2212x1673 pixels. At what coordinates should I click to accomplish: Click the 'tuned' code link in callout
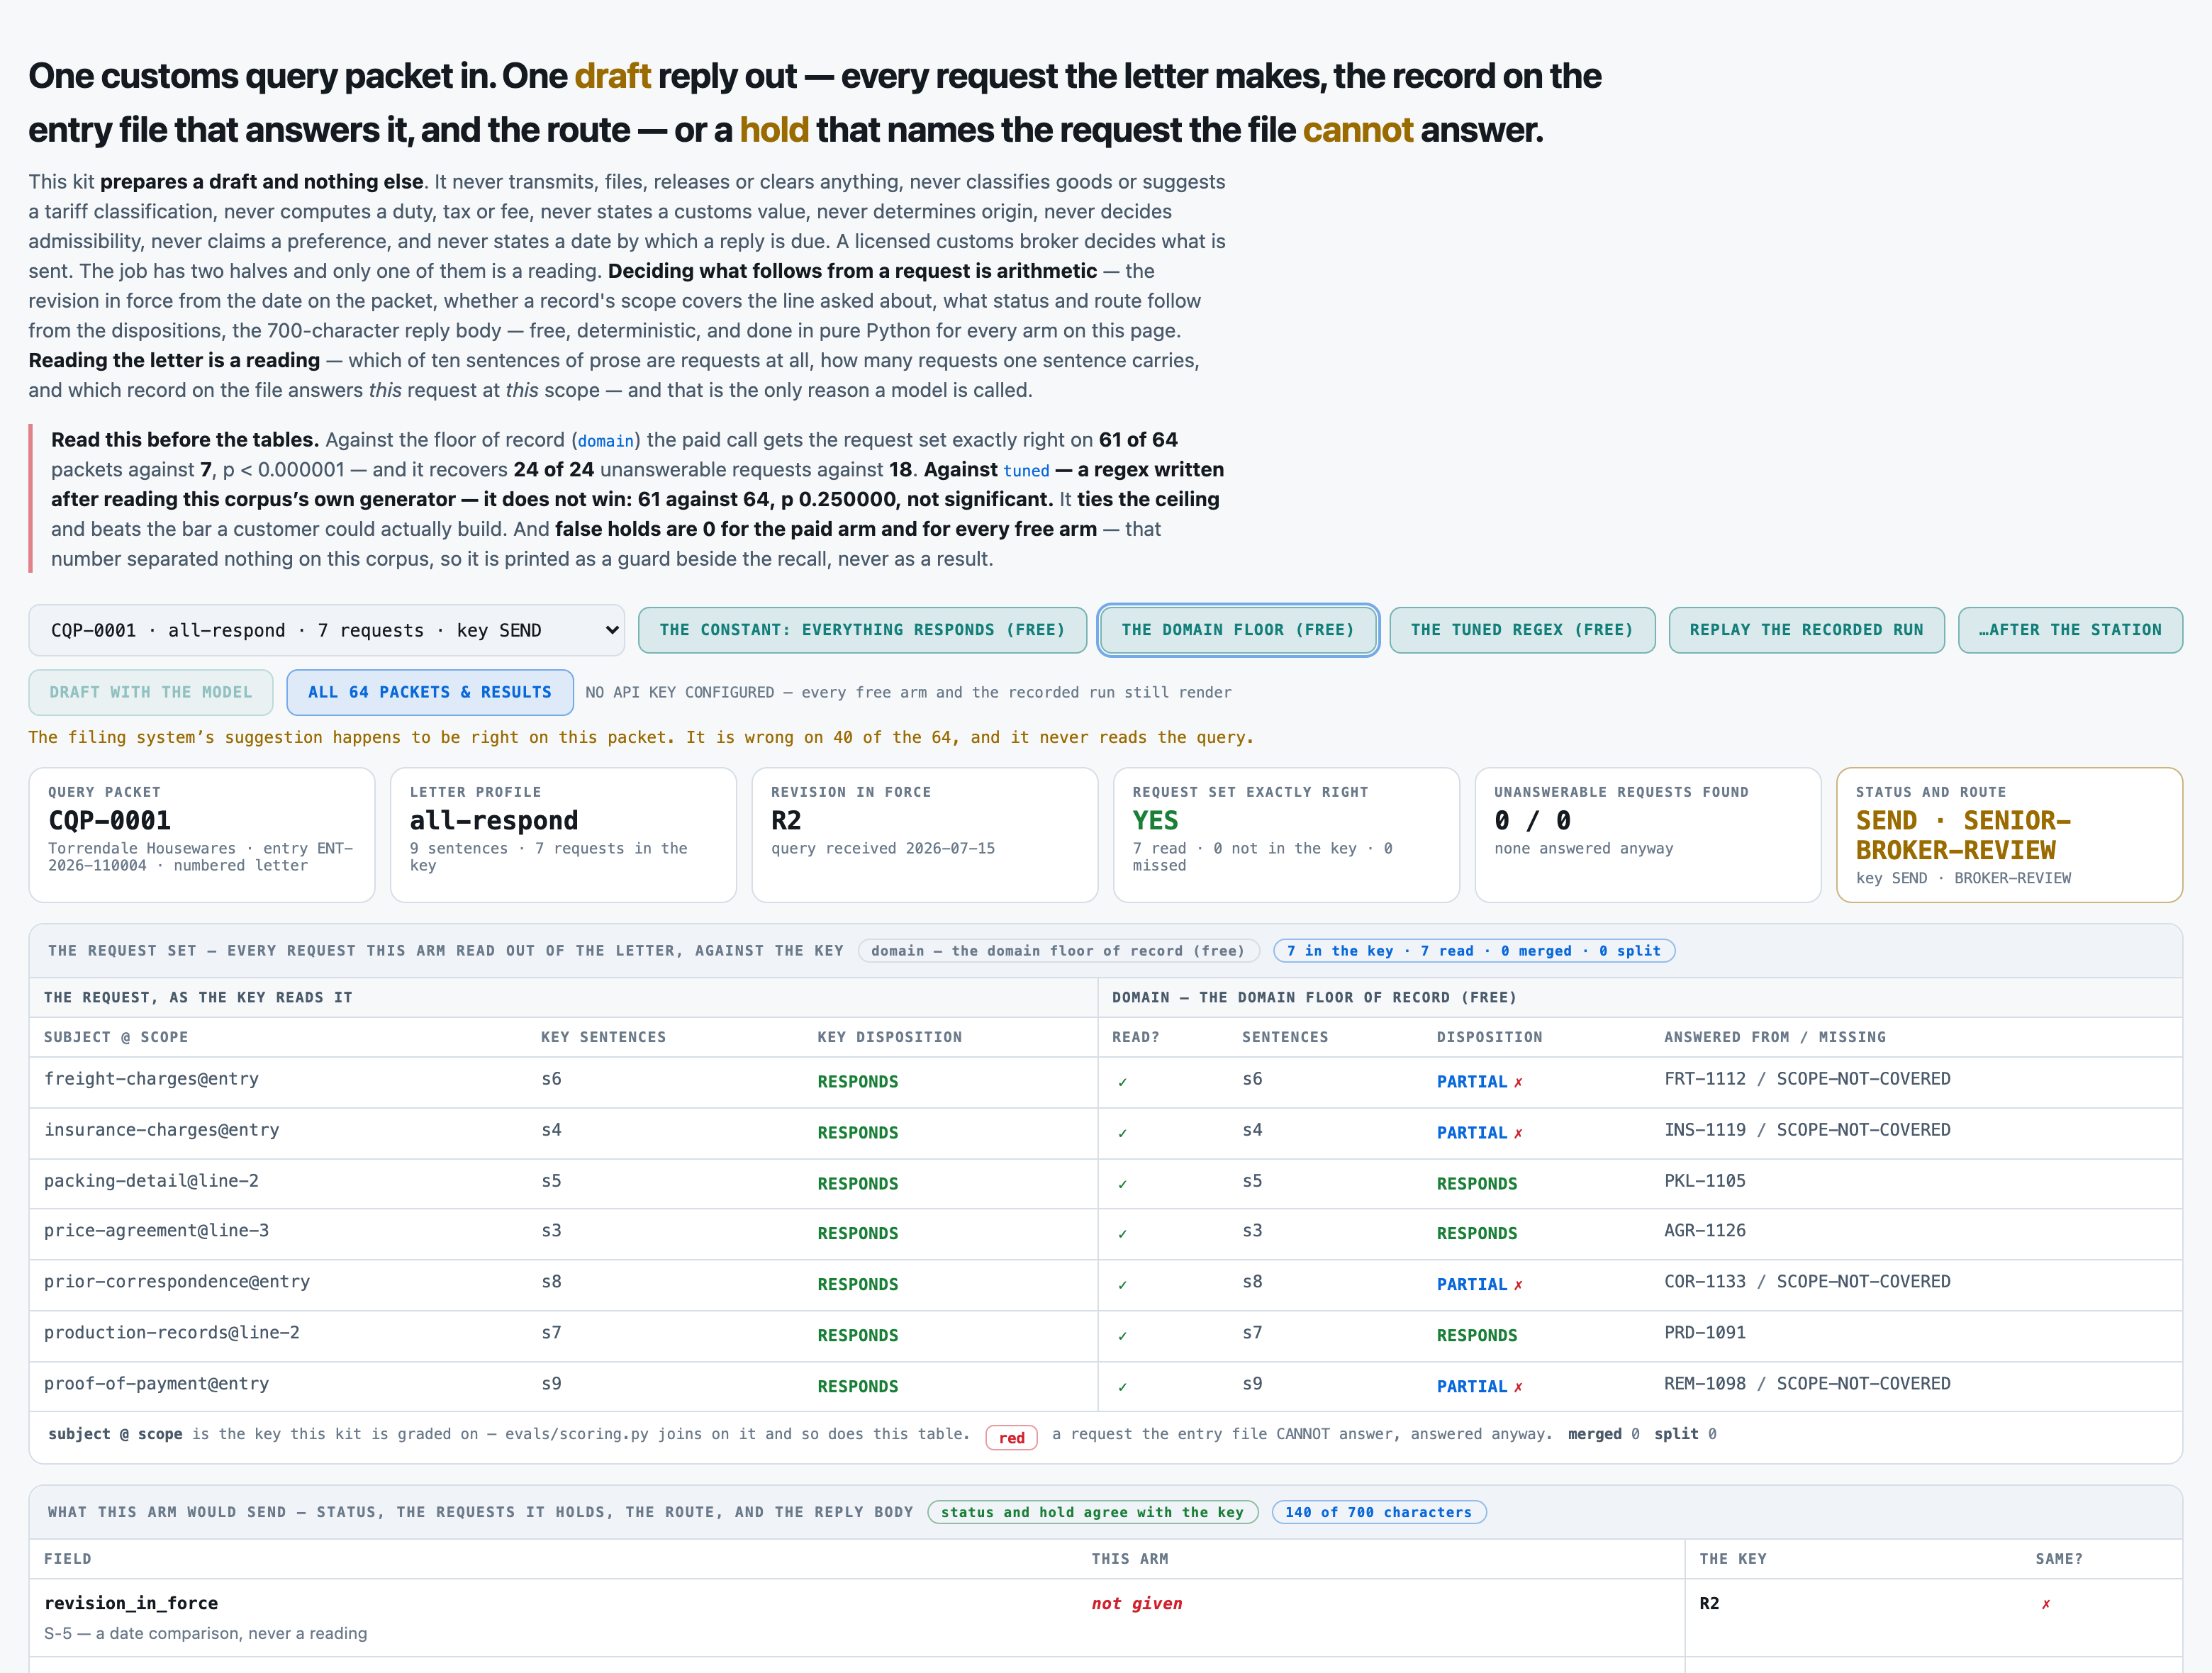pos(1026,471)
